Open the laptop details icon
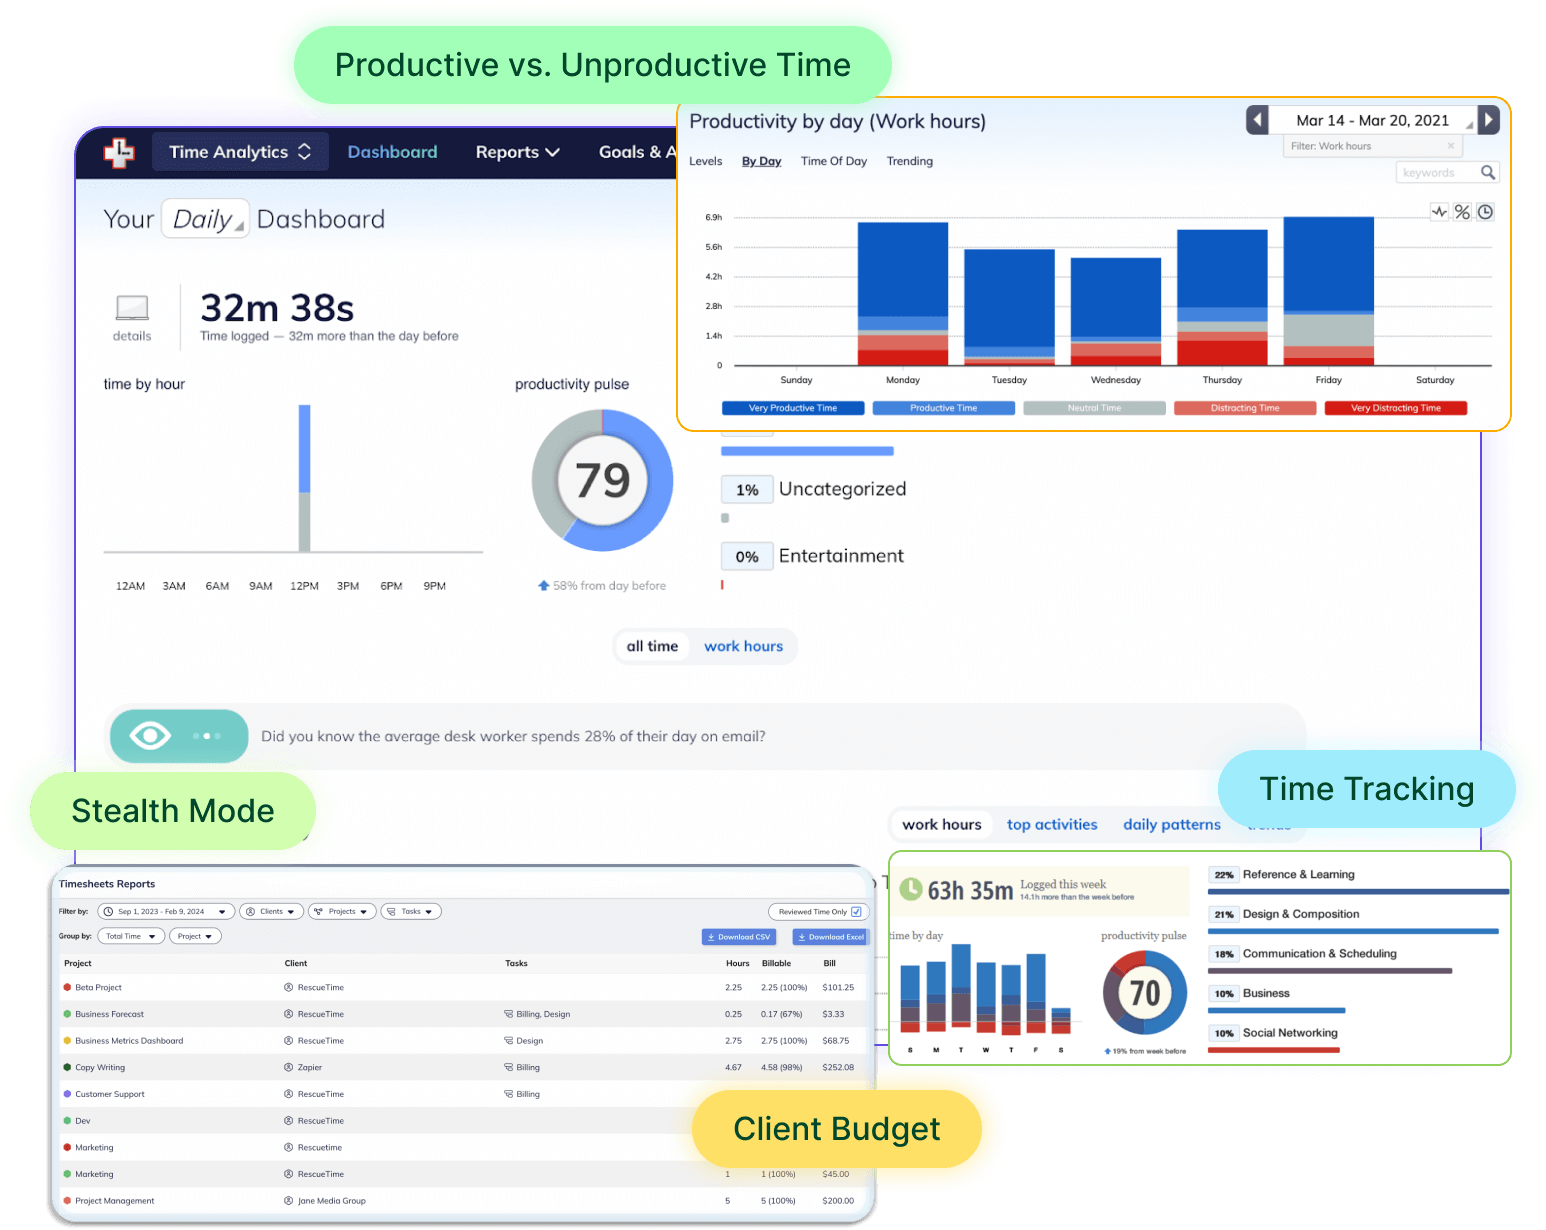The height and width of the screenshot is (1230, 1546). coord(132,307)
